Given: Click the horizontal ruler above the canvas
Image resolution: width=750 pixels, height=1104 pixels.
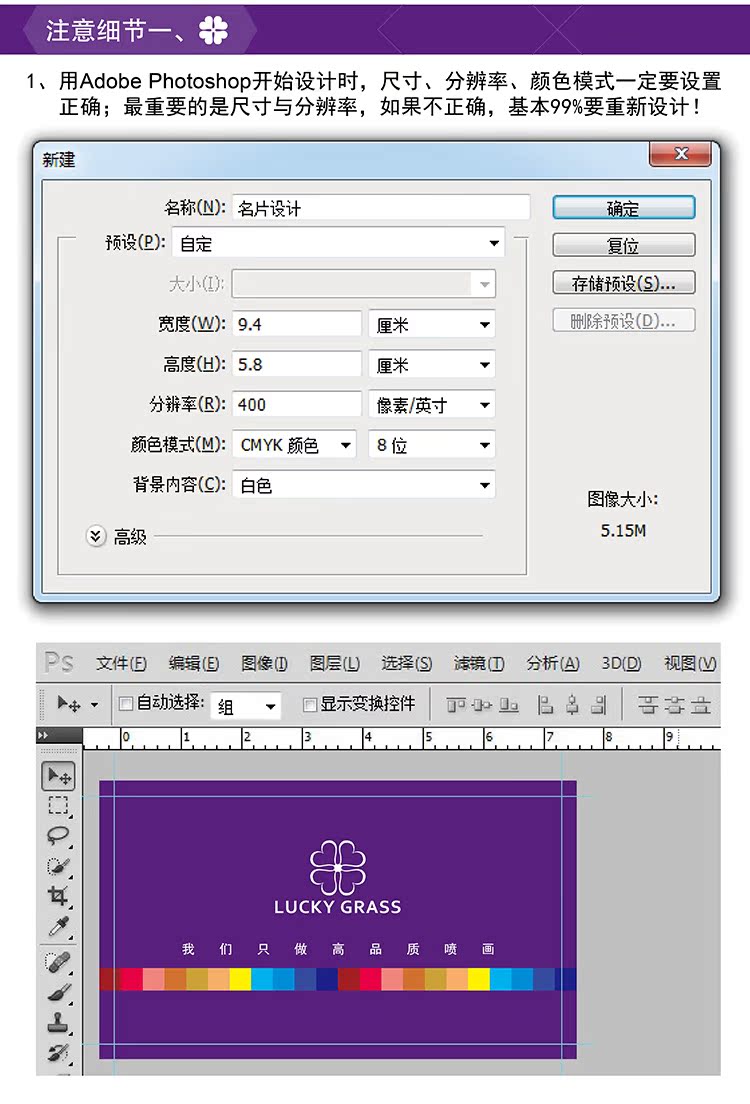Looking at the screenshot, I should click(401, 739).
